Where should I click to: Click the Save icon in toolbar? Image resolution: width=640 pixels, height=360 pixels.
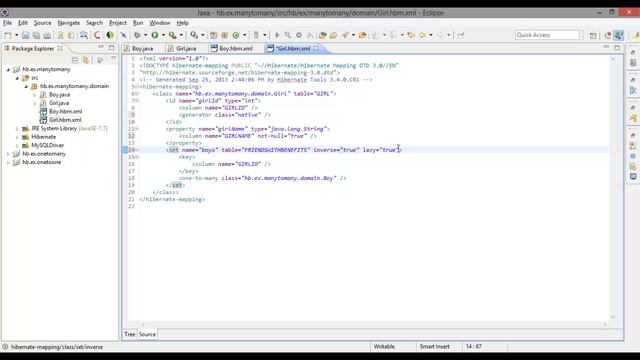pos(25,35)
